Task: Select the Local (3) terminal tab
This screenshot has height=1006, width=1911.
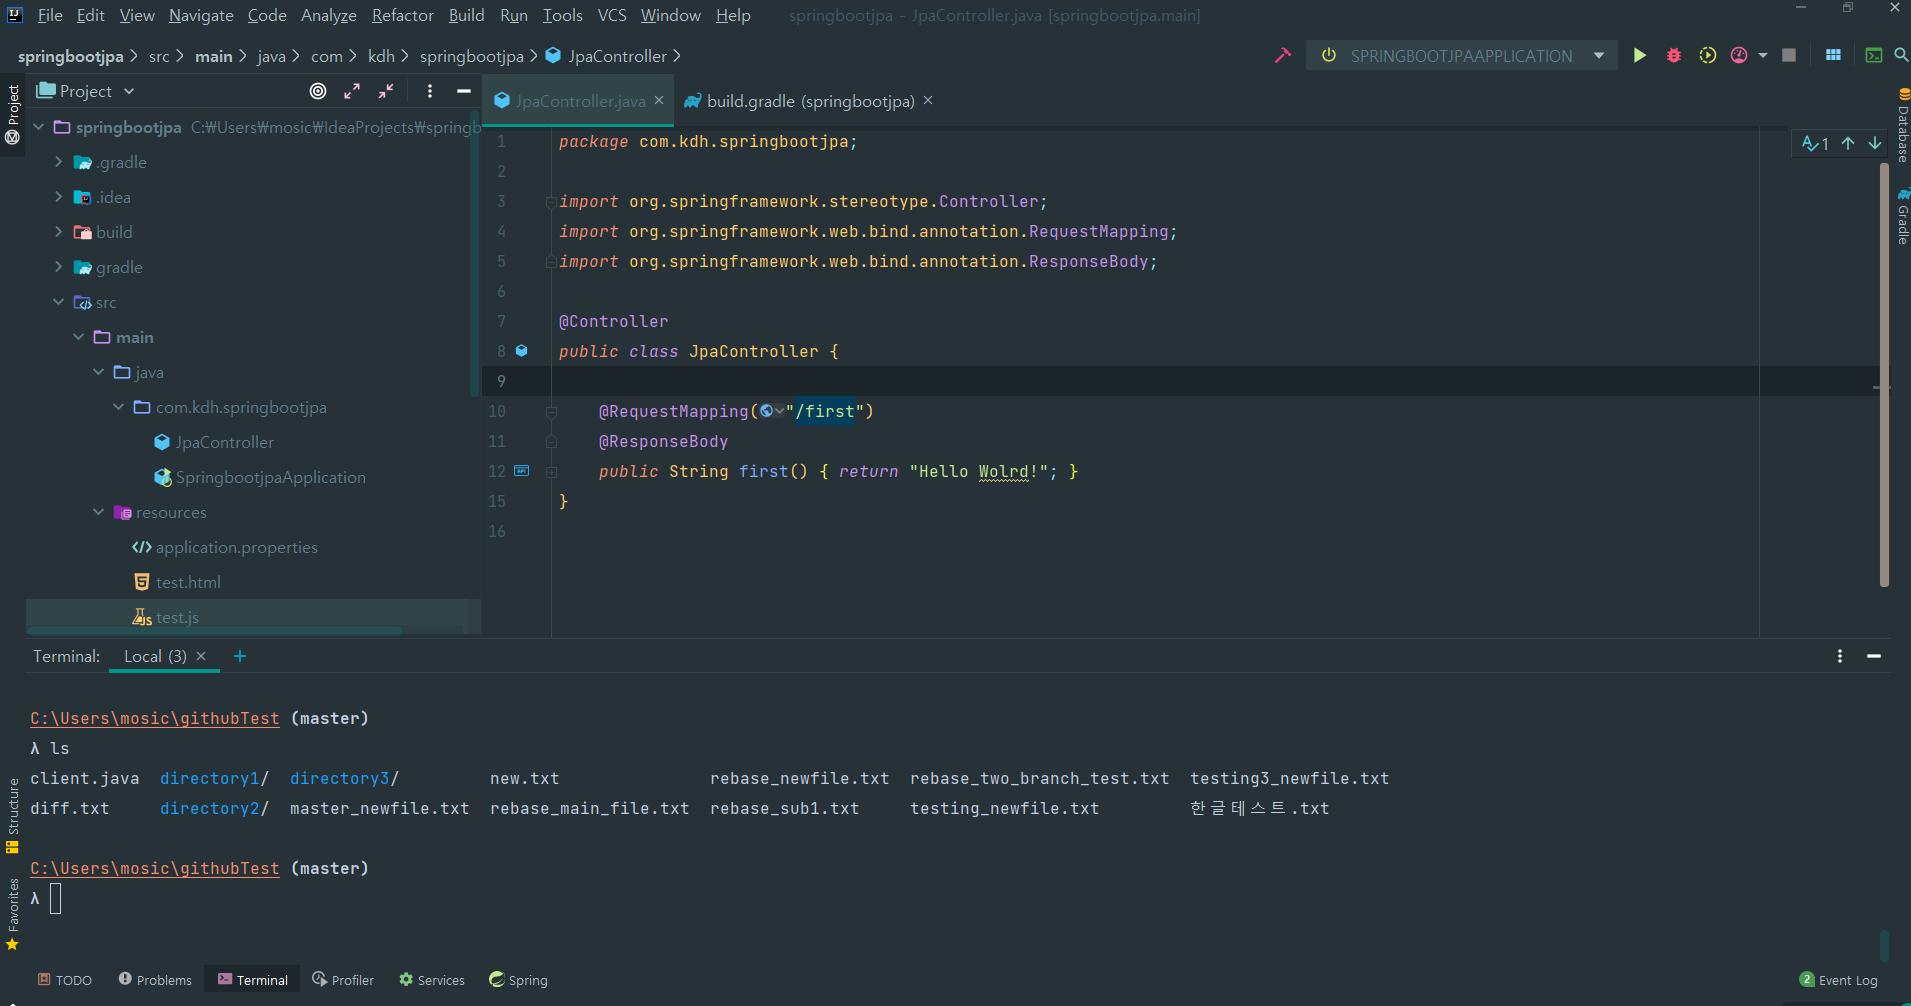Action: (155, 656)
